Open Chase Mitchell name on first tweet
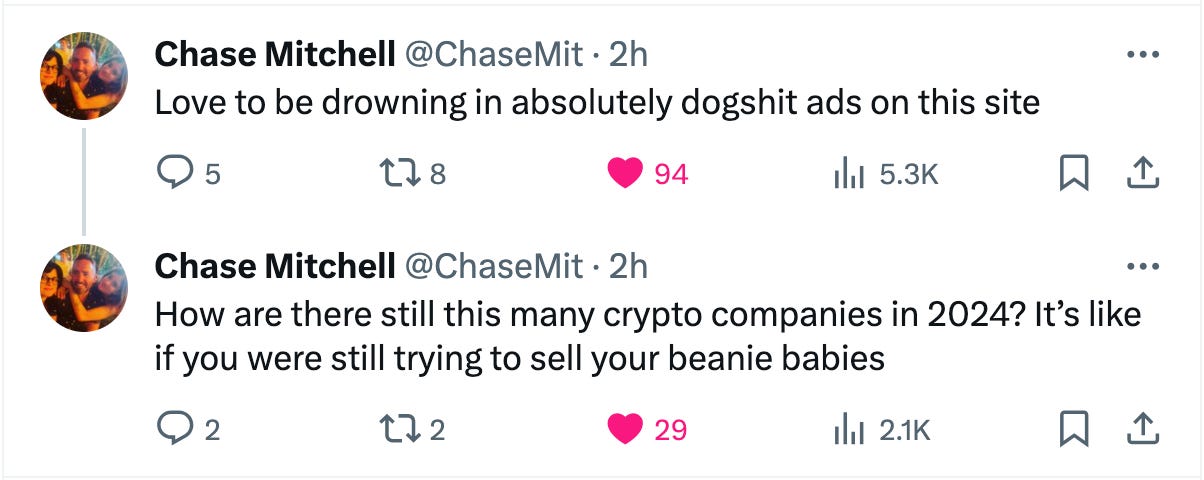 [x=275, y=54]
